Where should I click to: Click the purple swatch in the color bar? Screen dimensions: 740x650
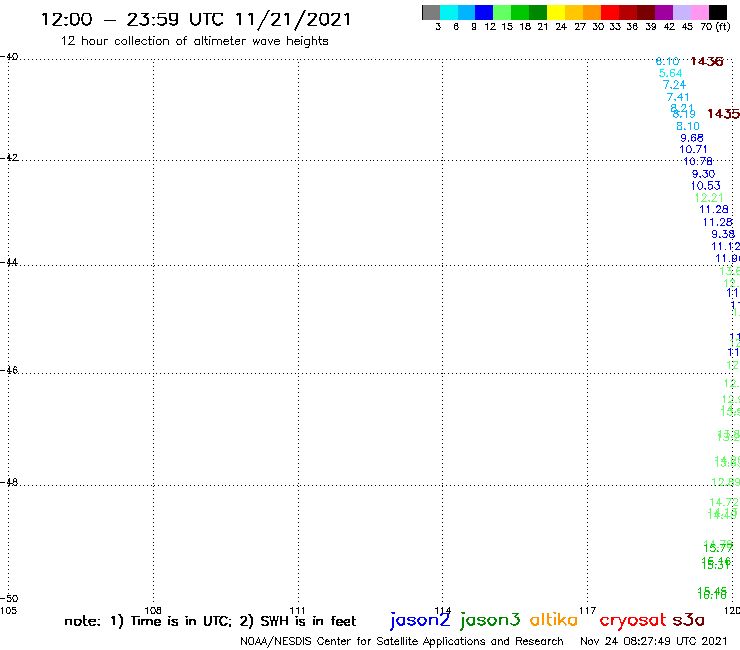[664, 13]
